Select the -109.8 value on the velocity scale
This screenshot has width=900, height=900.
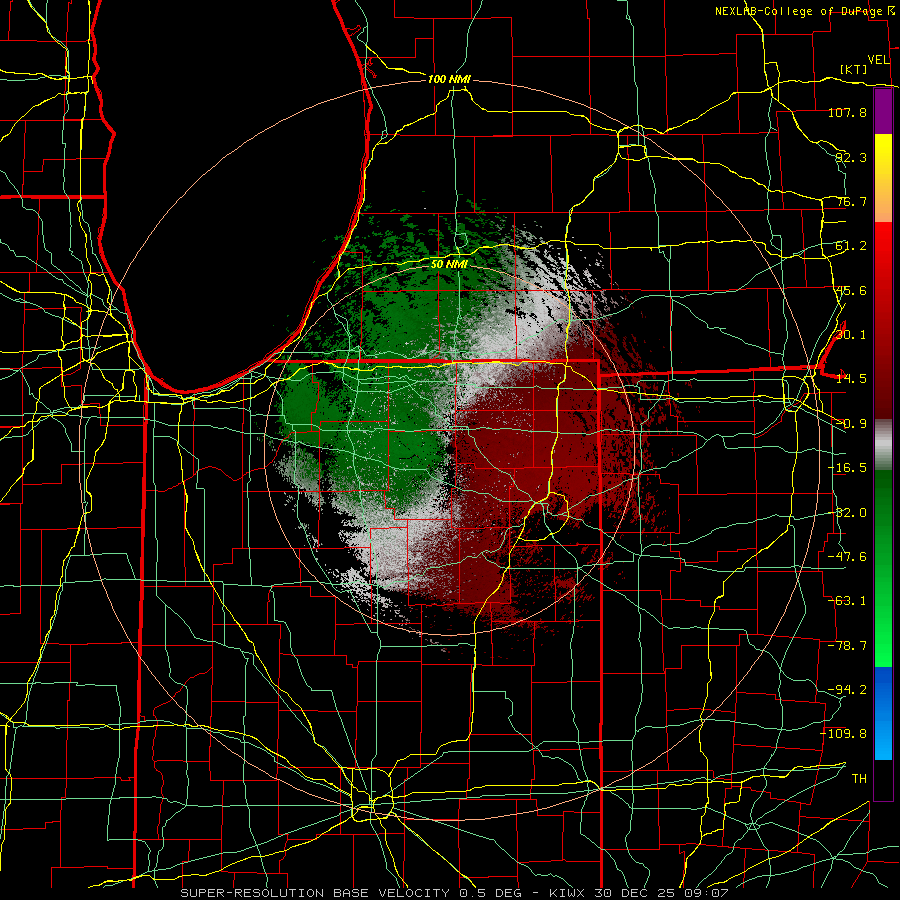click(844, 734)
